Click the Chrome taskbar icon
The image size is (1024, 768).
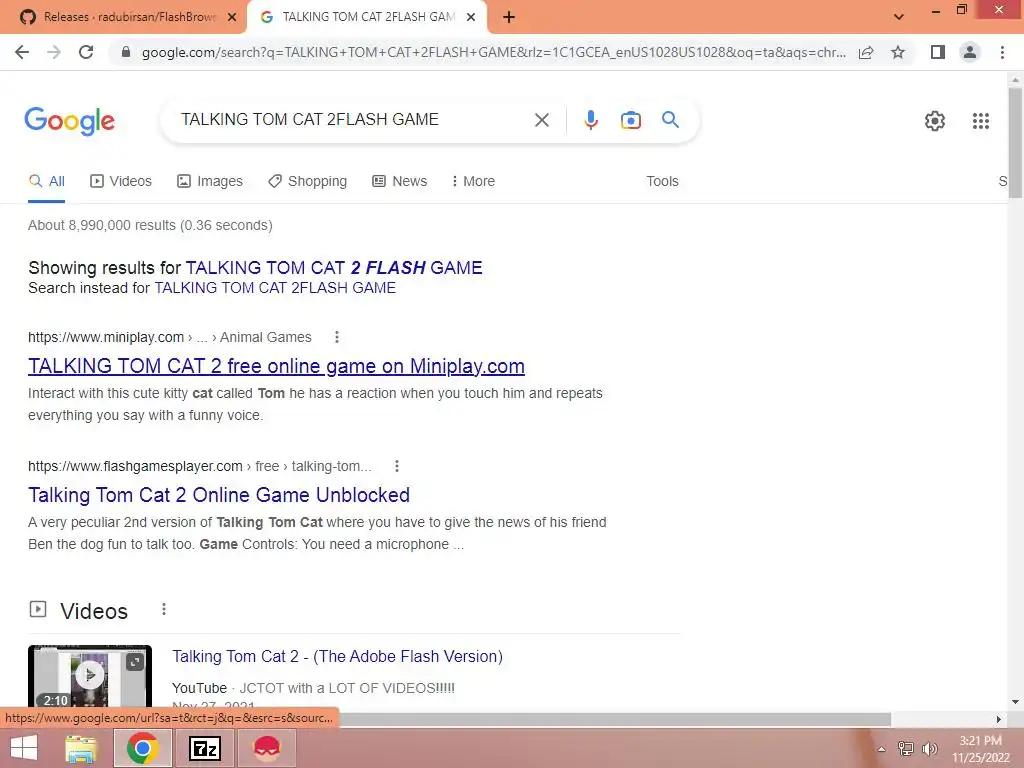point(142,748)
